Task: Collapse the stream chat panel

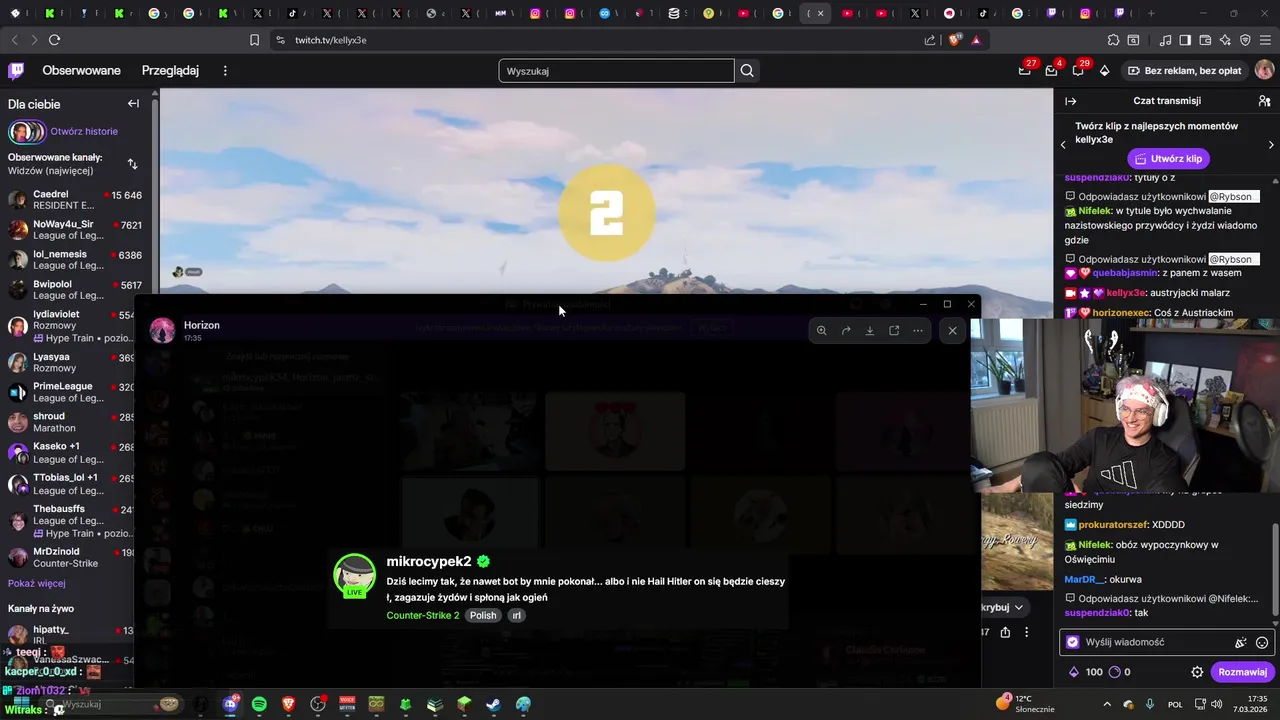Action: coord(1070,101)
